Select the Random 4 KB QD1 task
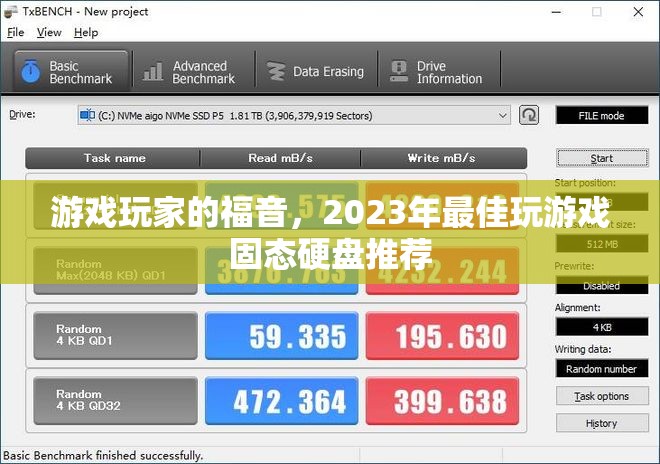The image size is (660, 464). (x=115, y=336)
